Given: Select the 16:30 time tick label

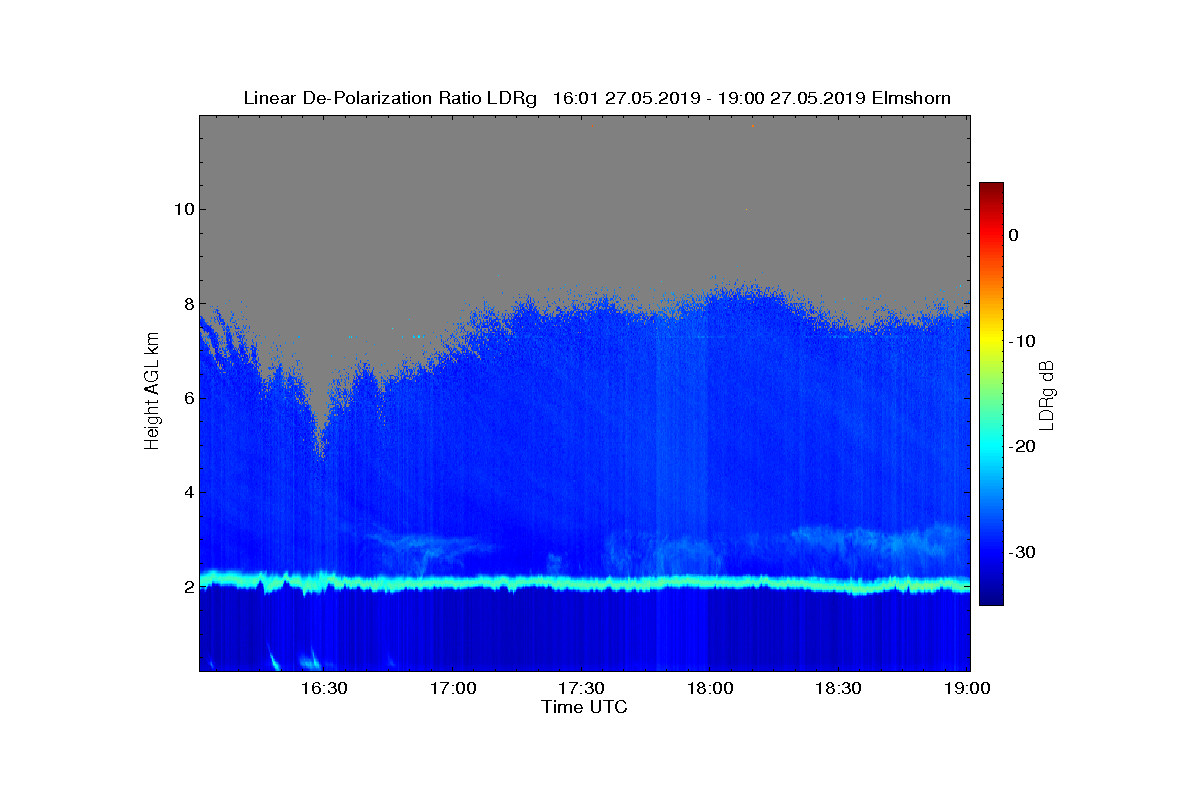Looking at the screenshot, I should click(x=324, y=688).
